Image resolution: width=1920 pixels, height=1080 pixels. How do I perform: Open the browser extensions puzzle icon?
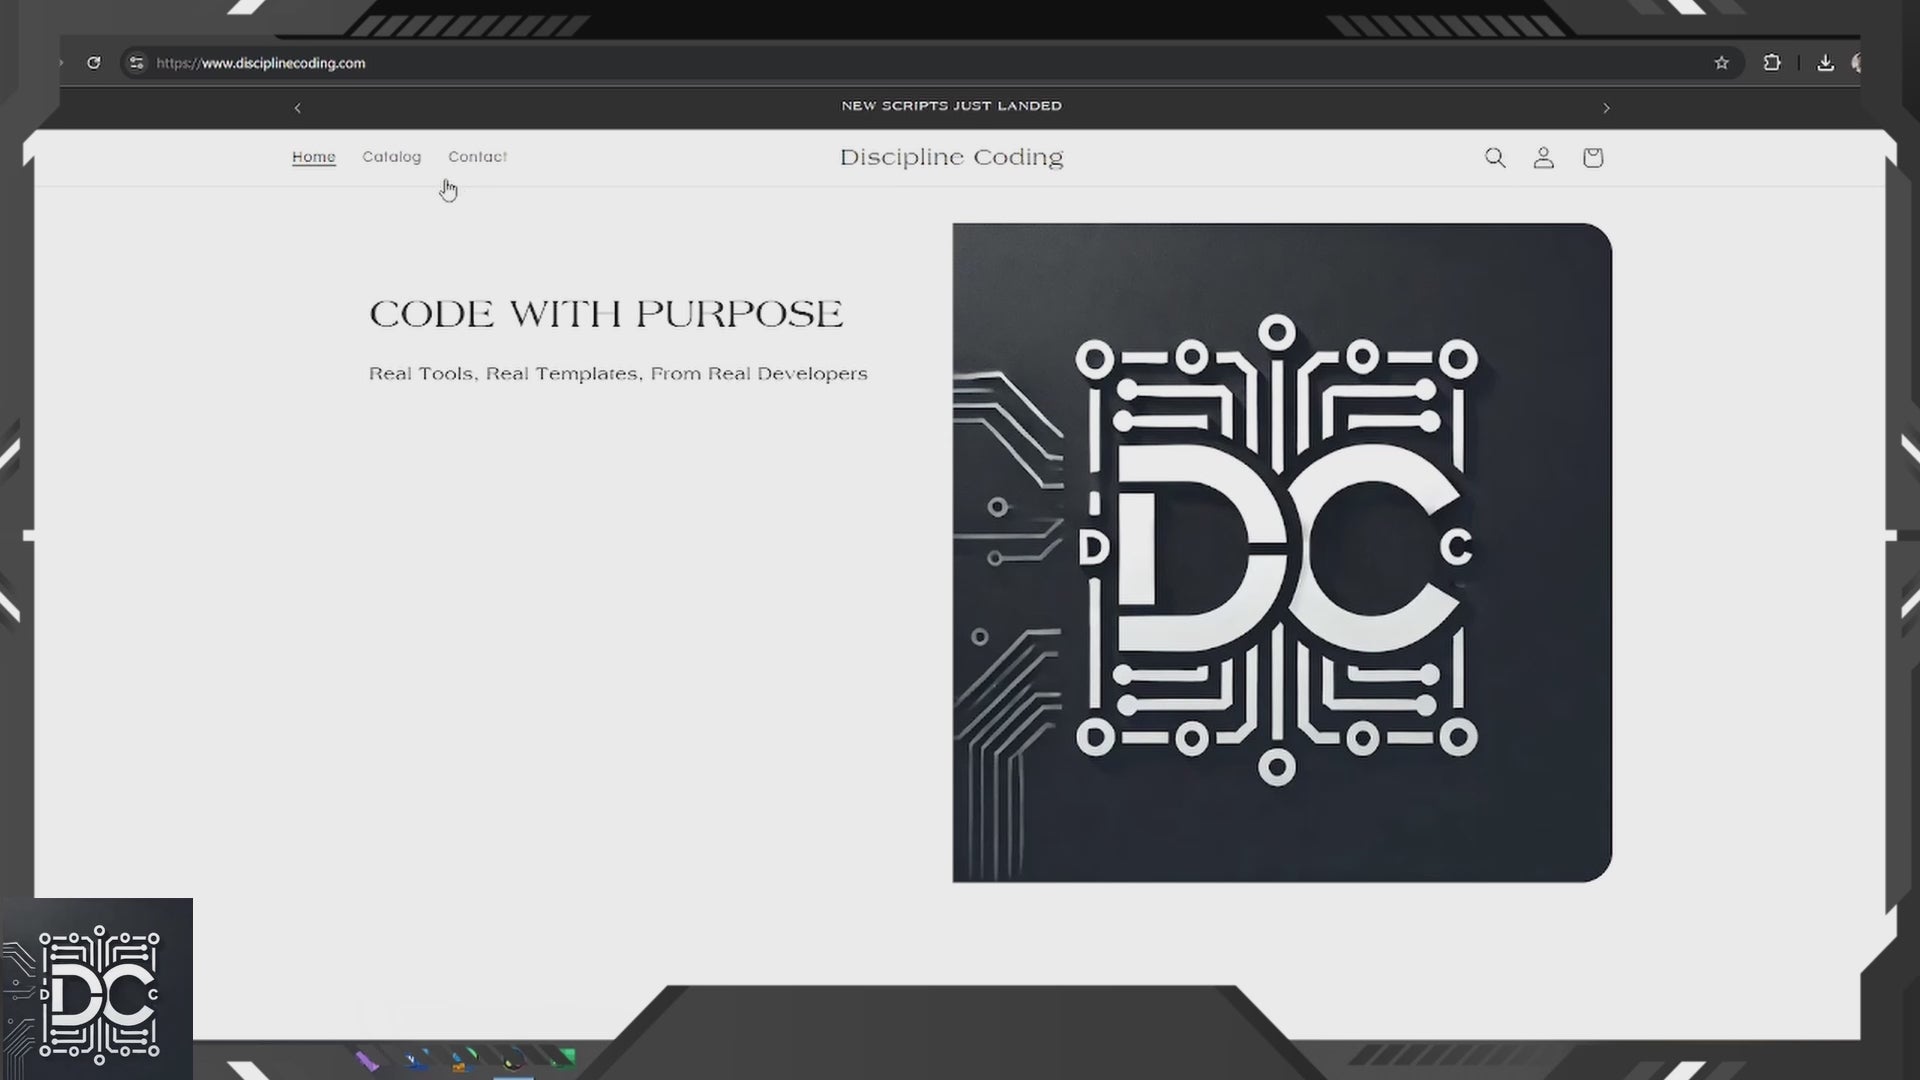pyautogui.click(x=1771, y=63)
